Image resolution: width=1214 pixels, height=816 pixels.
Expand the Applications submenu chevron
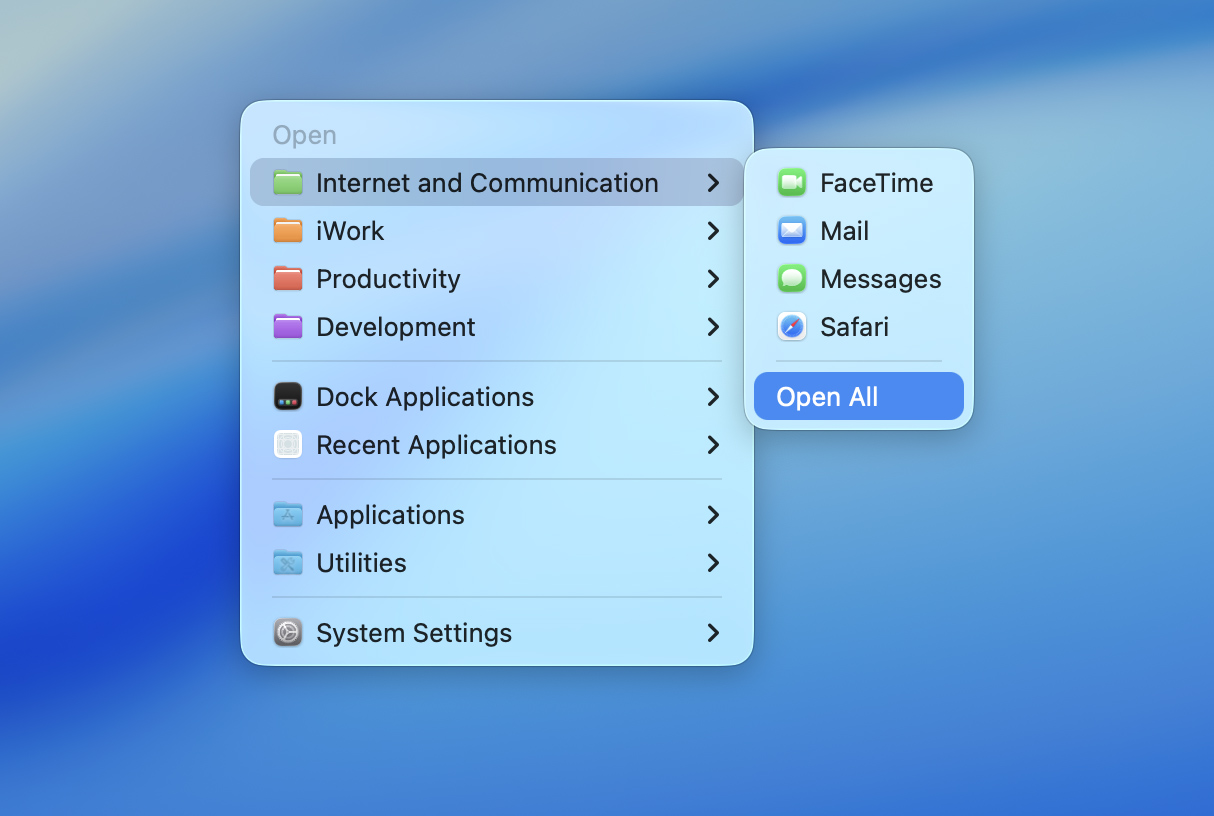point(713,515)
